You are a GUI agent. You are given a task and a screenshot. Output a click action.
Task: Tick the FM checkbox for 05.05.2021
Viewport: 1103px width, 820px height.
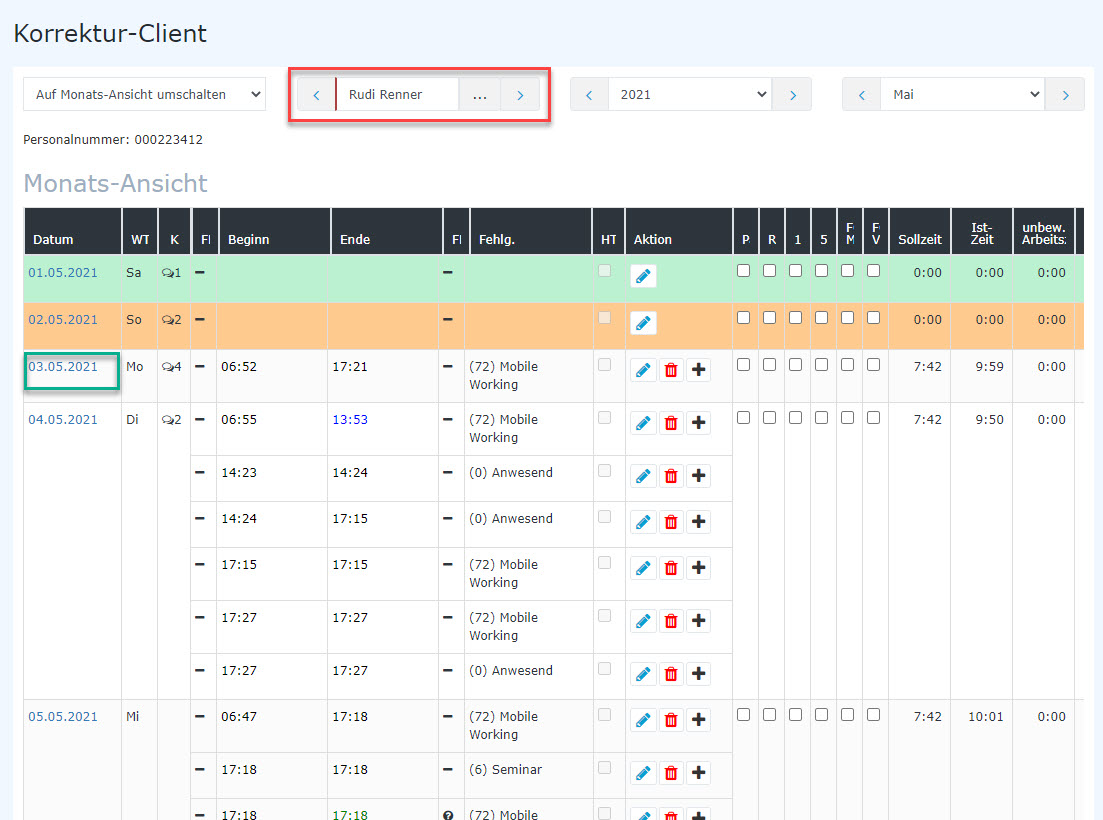click(848, 715)
